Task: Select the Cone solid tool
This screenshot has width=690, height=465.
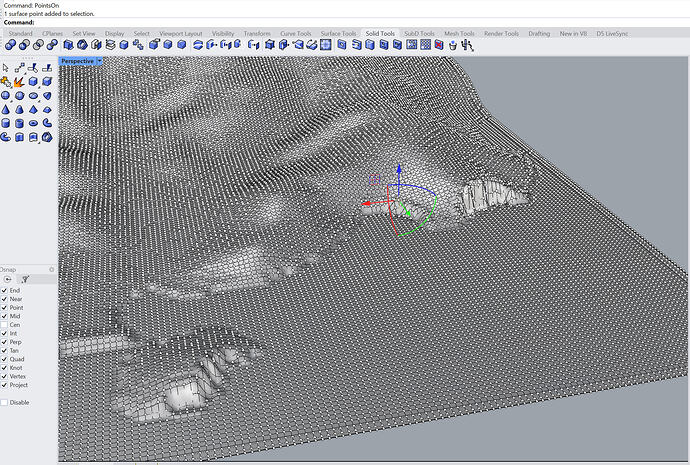Action: (5, 110)
